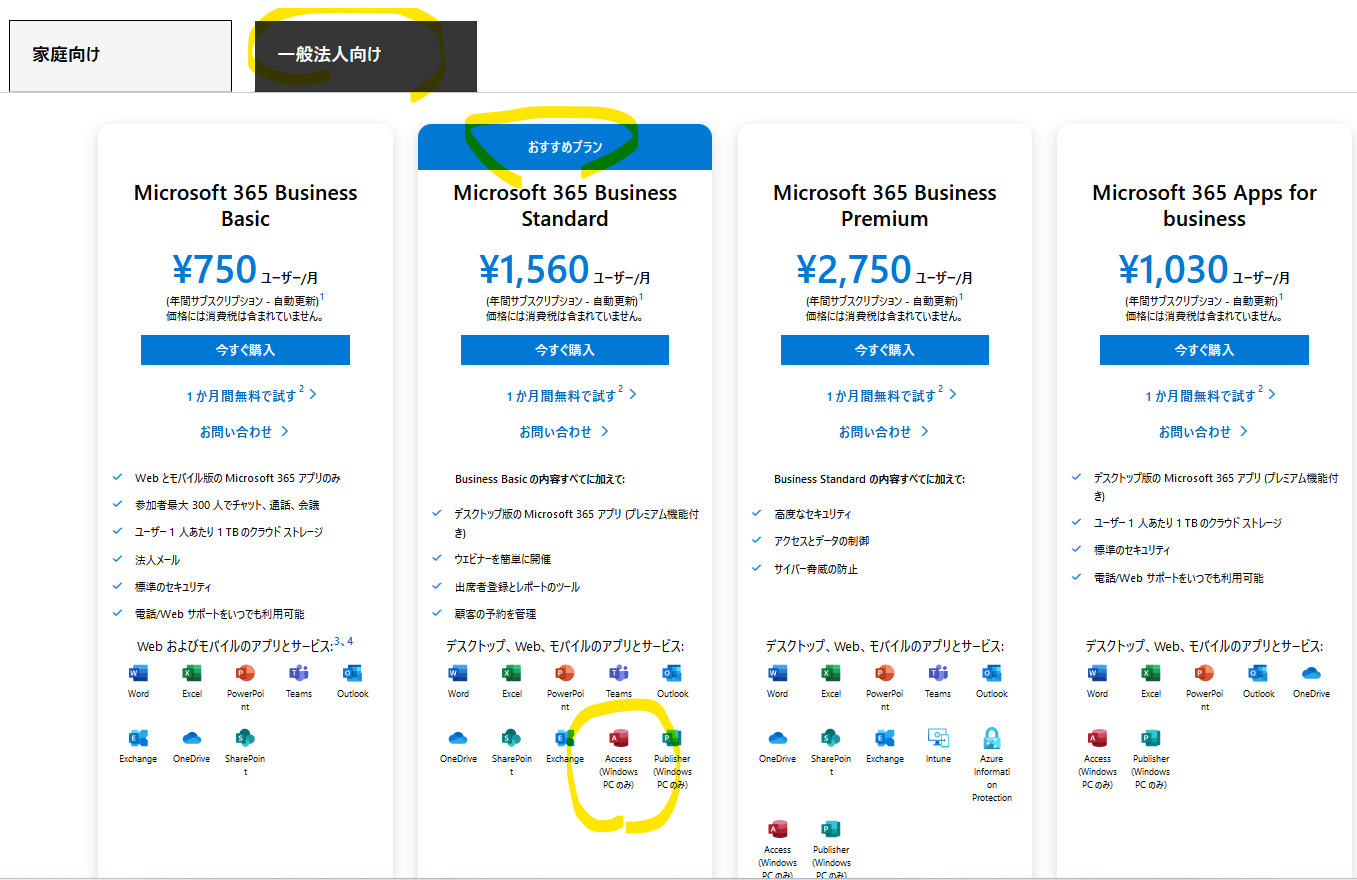
Task: Click Publisher icon in Apps for business card
Action: pos(1151,738)
